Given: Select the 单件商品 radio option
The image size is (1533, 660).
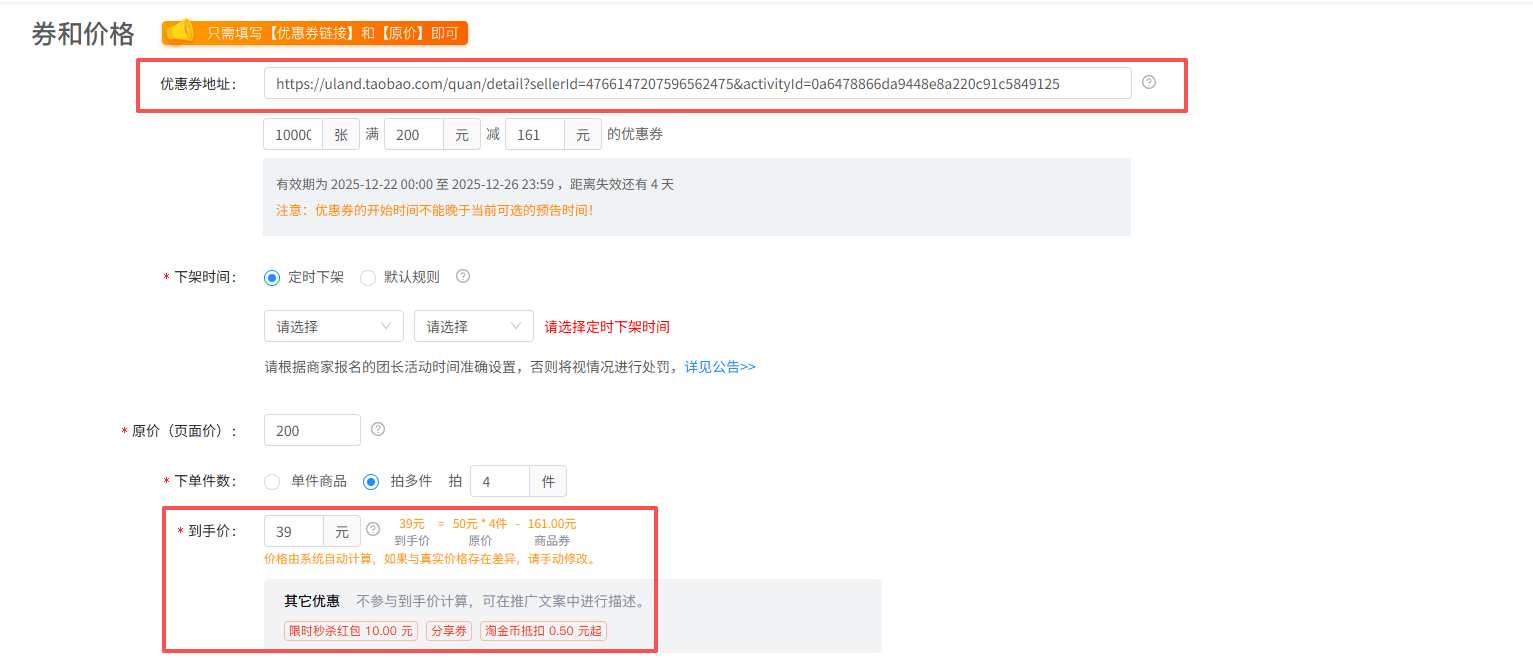Looking at the screenshot, I should click(x=272, y=482).
